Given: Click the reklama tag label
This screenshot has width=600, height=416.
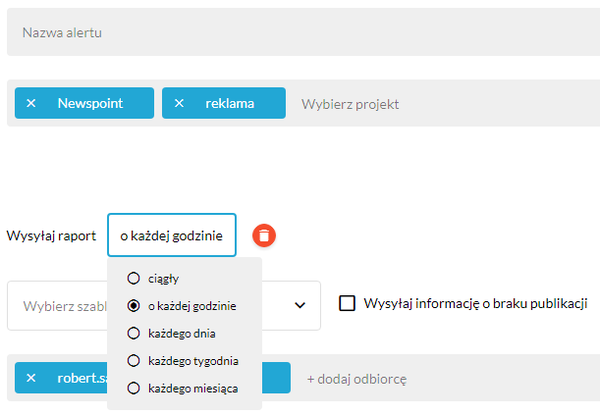Looking at the screenshot, I should click(230, 103).
